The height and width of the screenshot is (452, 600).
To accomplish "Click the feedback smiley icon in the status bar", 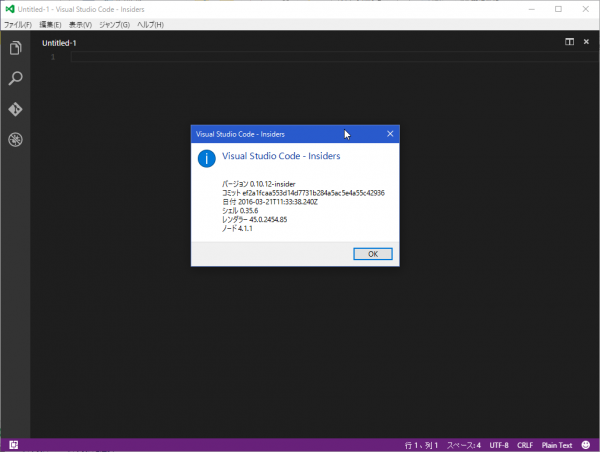I will [x=586, y=445].
